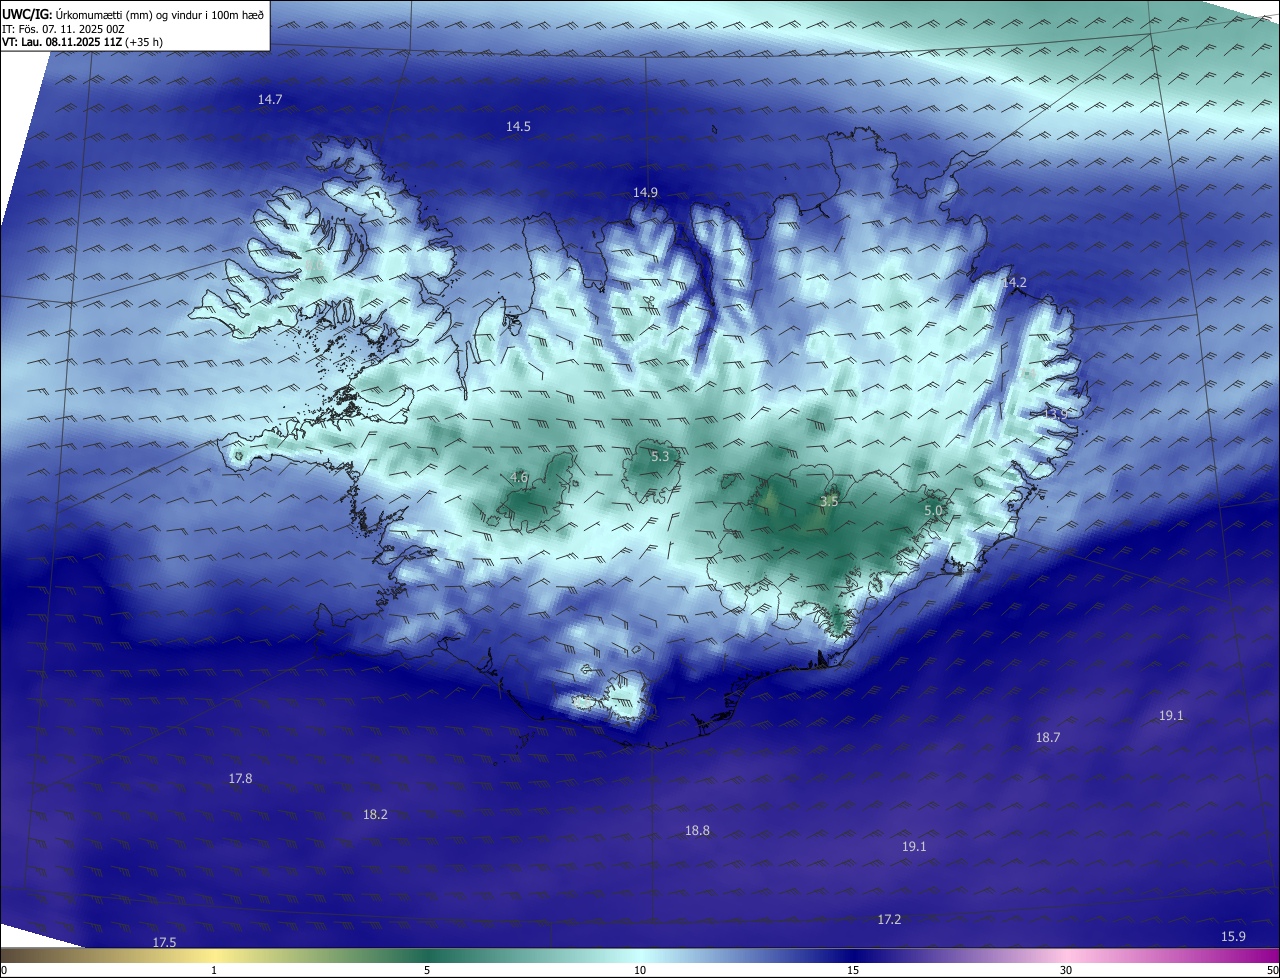Click the 14.7 value label on the map
Viewport: 1280px width, 978px height.
[270, 99]
